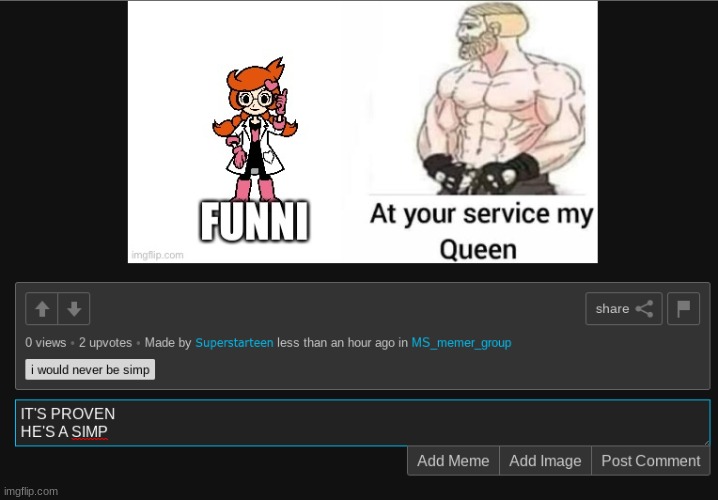The image size is (718, 500).
Task: Click the Add Meme button
Action: pyautogui.click(x=453, y=461)
